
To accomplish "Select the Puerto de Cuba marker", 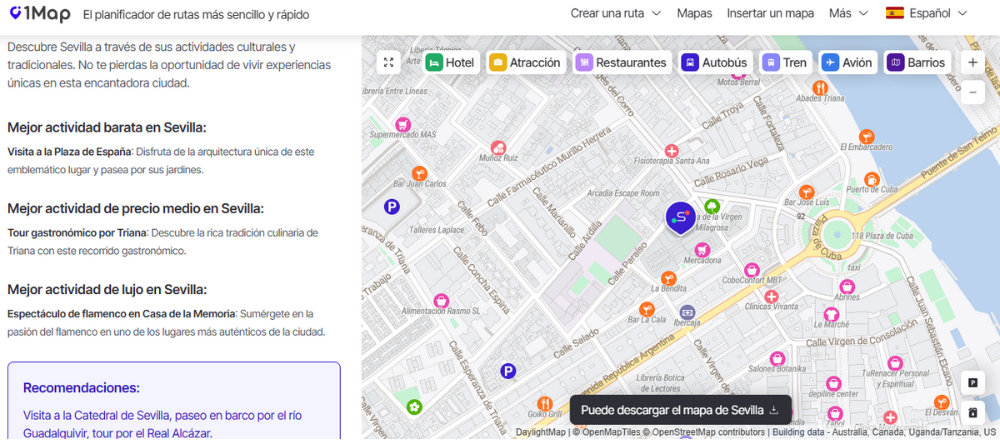I will point(872,179).
